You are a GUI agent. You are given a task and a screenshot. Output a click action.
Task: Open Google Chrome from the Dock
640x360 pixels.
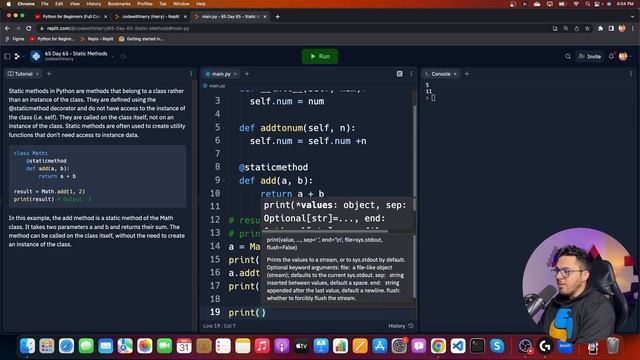point(438,346)
